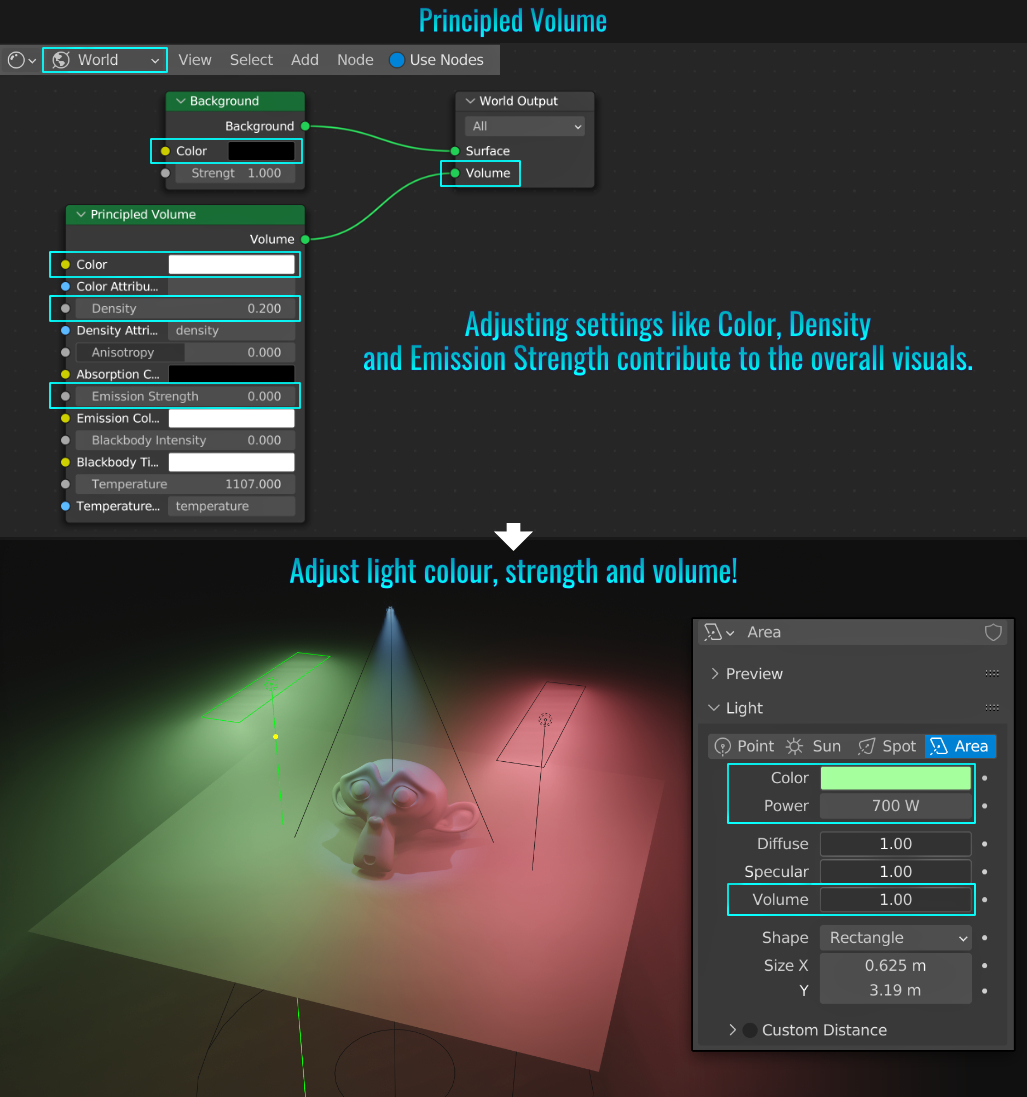1027x1097 pixels.
Task: Collapse the Principled Volume node
Action: (81, 214)
